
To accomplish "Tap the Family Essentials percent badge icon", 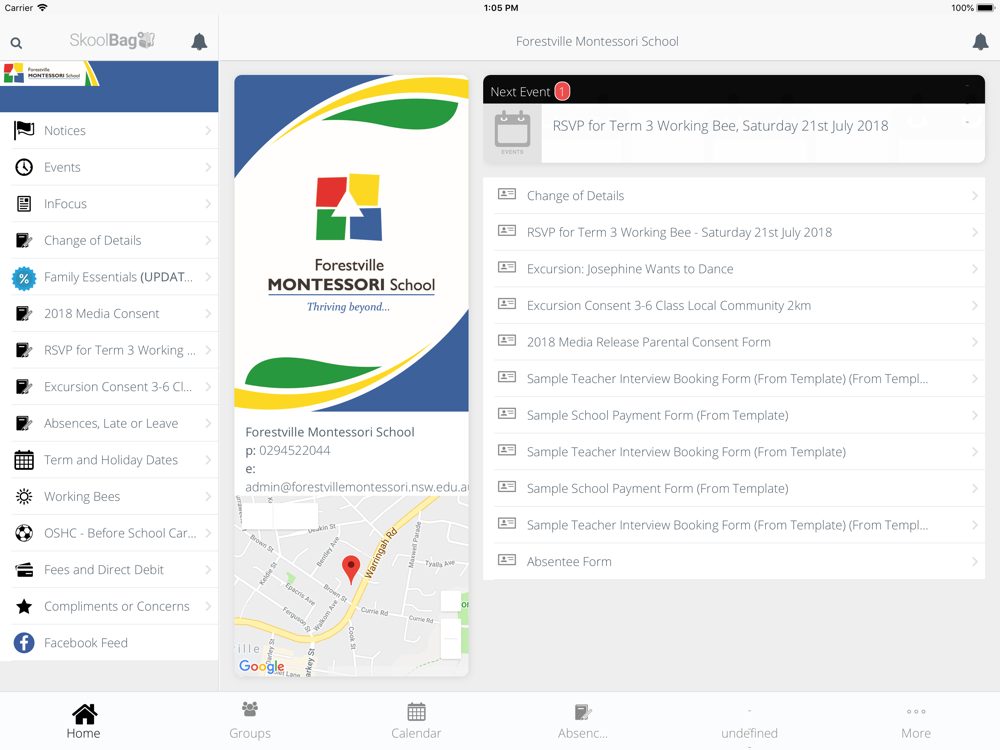I will coord(24,277).
